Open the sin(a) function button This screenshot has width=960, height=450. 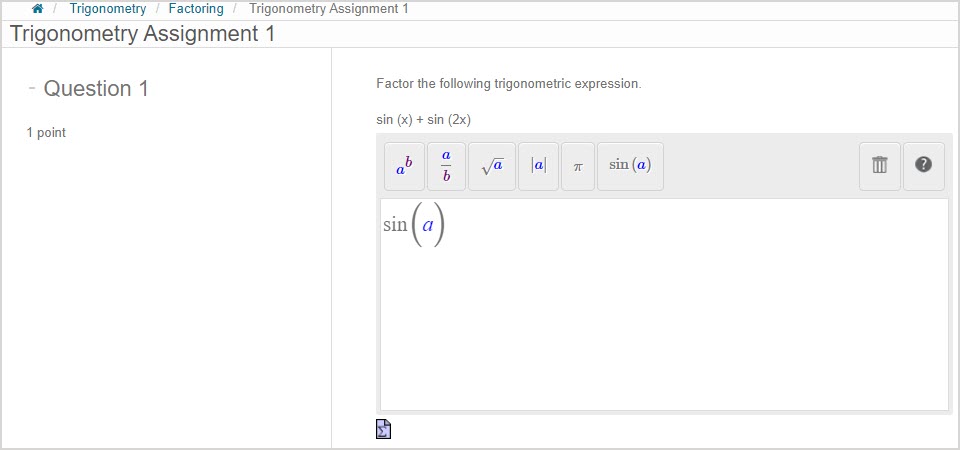pyautogui.click(x=630, y=166)
